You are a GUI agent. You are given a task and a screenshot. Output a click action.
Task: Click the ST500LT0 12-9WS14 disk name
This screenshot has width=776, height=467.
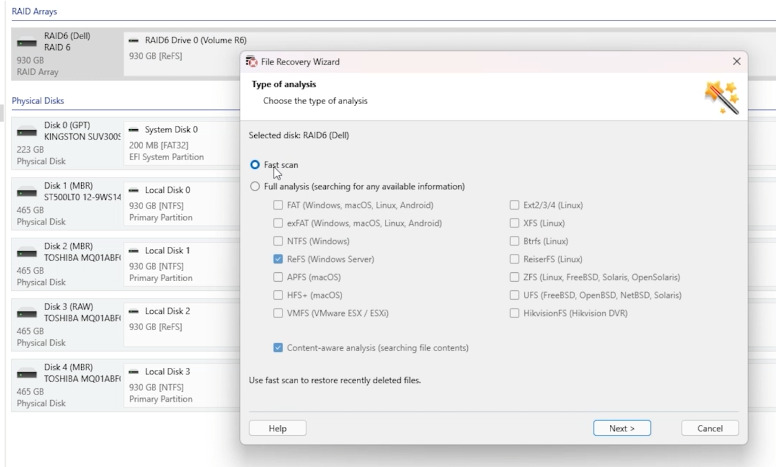click(82, 197)
